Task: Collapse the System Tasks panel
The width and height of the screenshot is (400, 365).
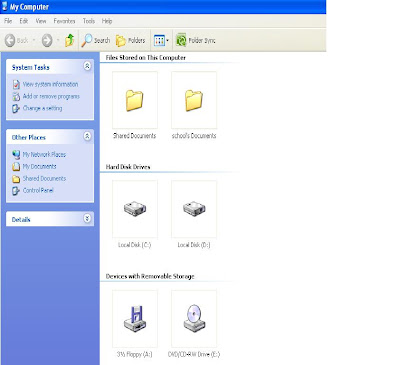Action: pyautogui.click(x=87, y=66)
